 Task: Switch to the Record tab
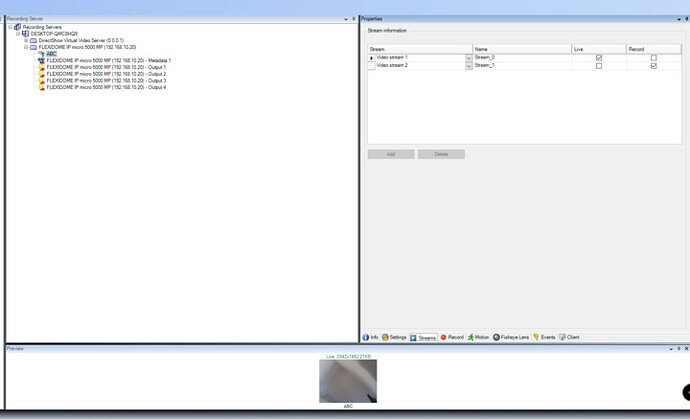coord(452,337)
